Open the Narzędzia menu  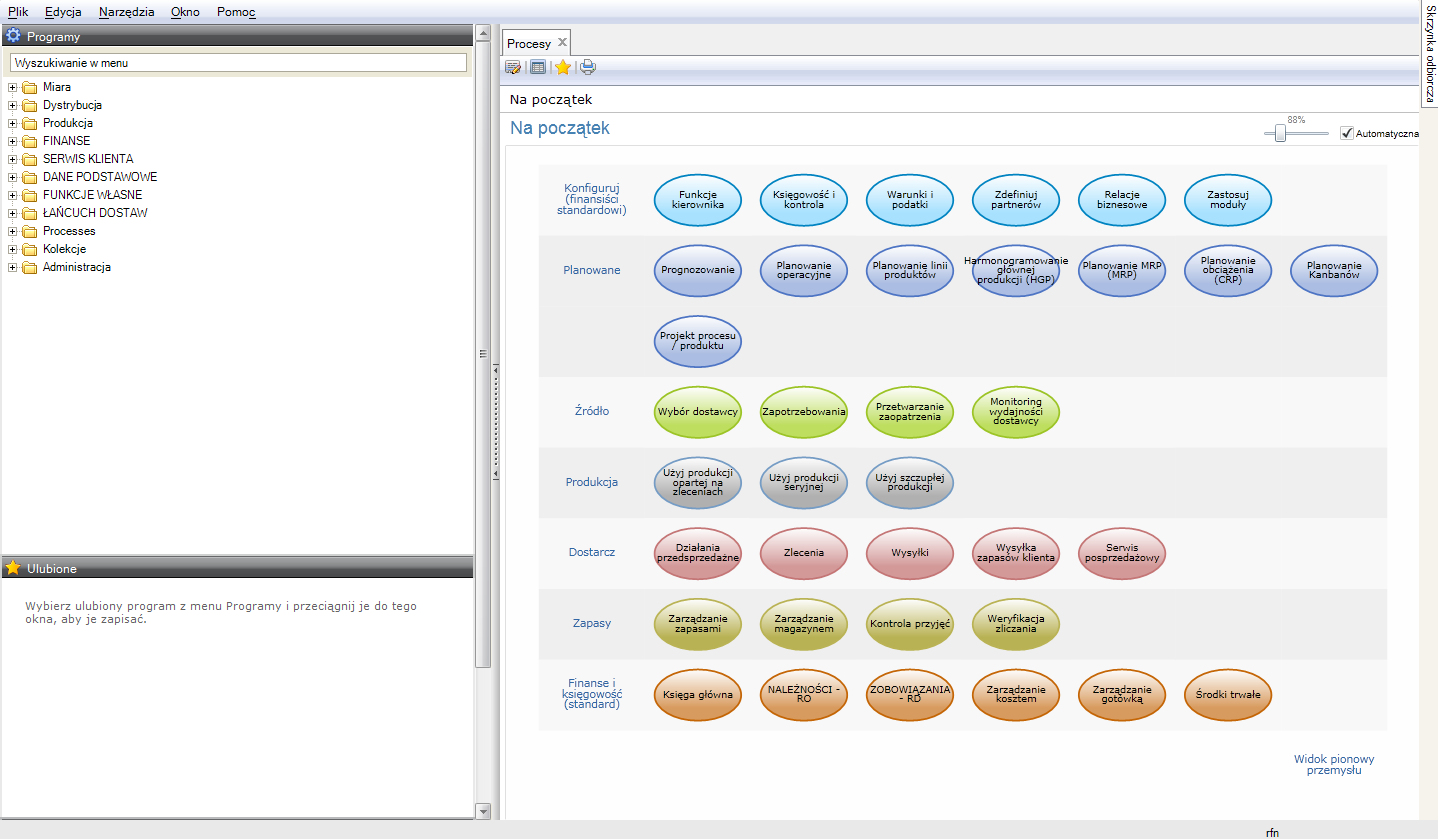pos(127,12)
